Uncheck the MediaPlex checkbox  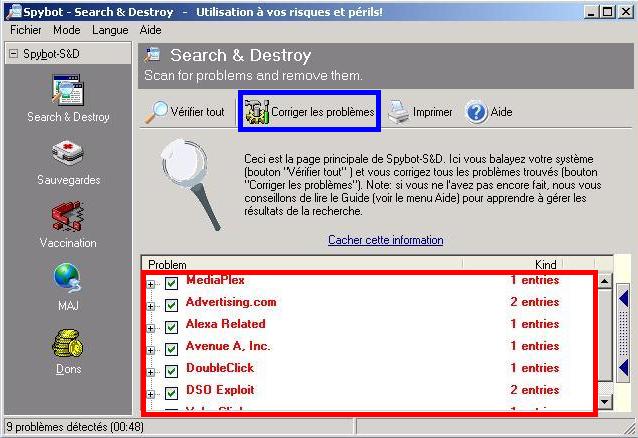point(171,283)
